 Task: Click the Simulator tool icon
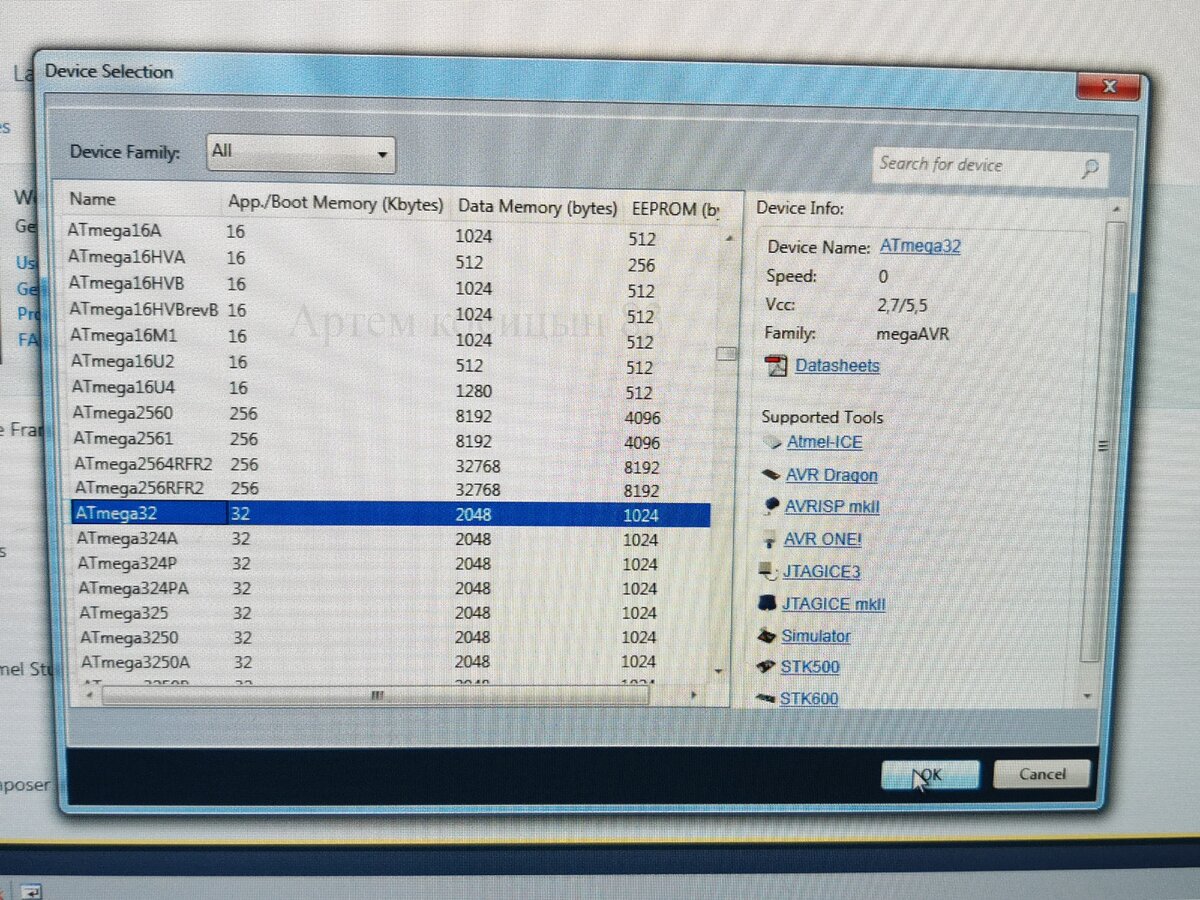coord(766,636)
